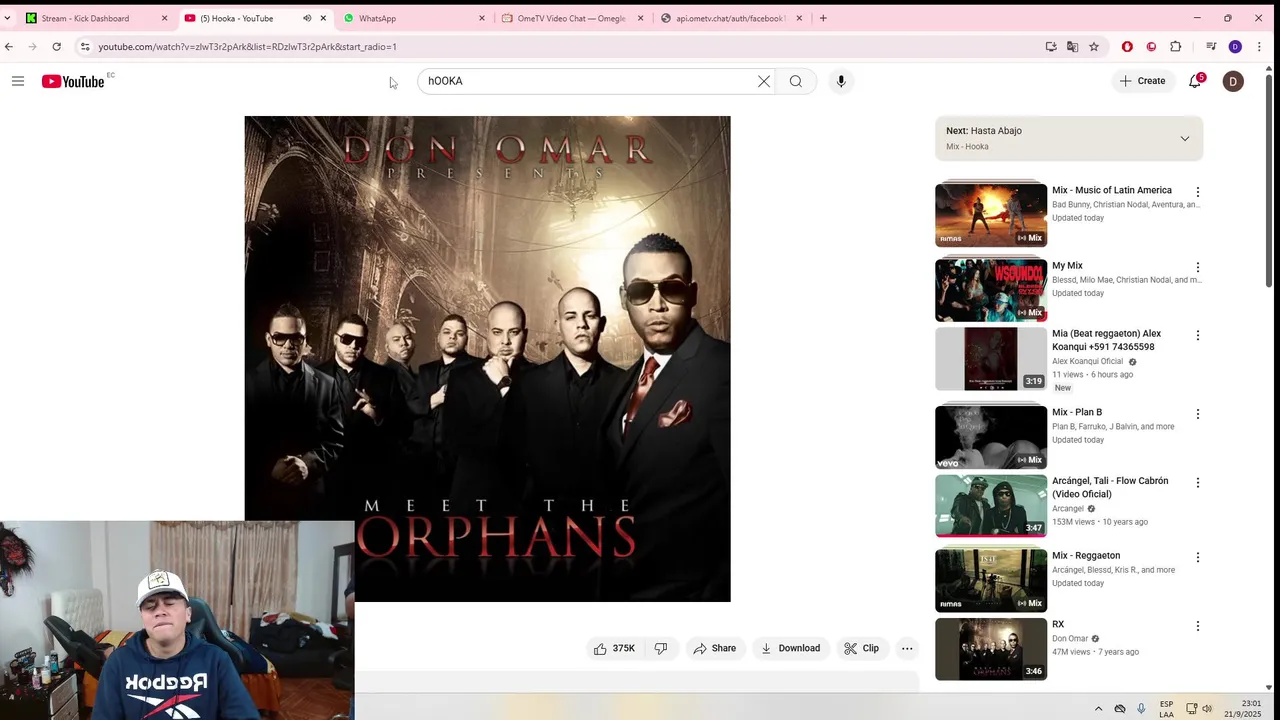Open options menu for Mix - Plan B

click(1197, 413)
